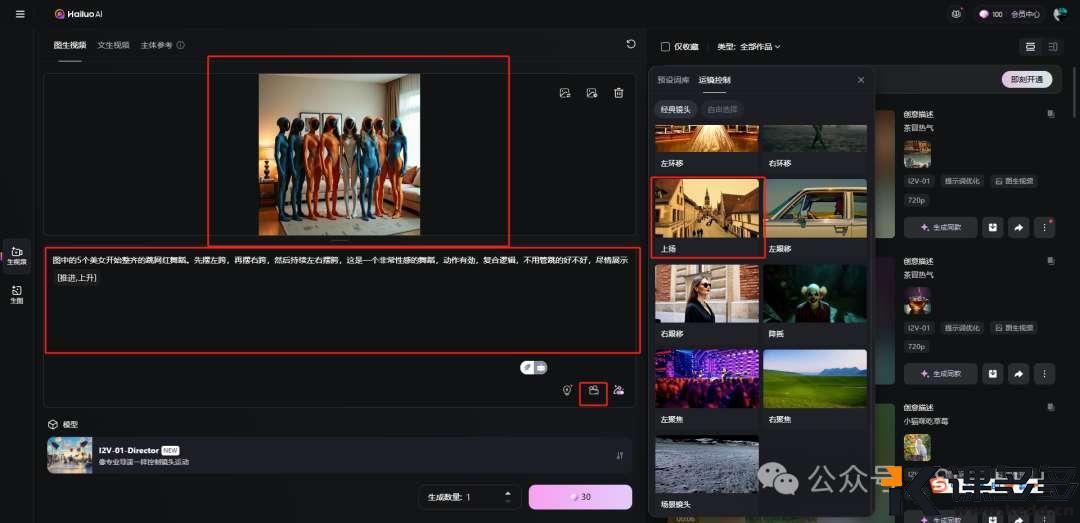
Task: Click the pink generate button showing 30
Action: (x=580, y=497)
